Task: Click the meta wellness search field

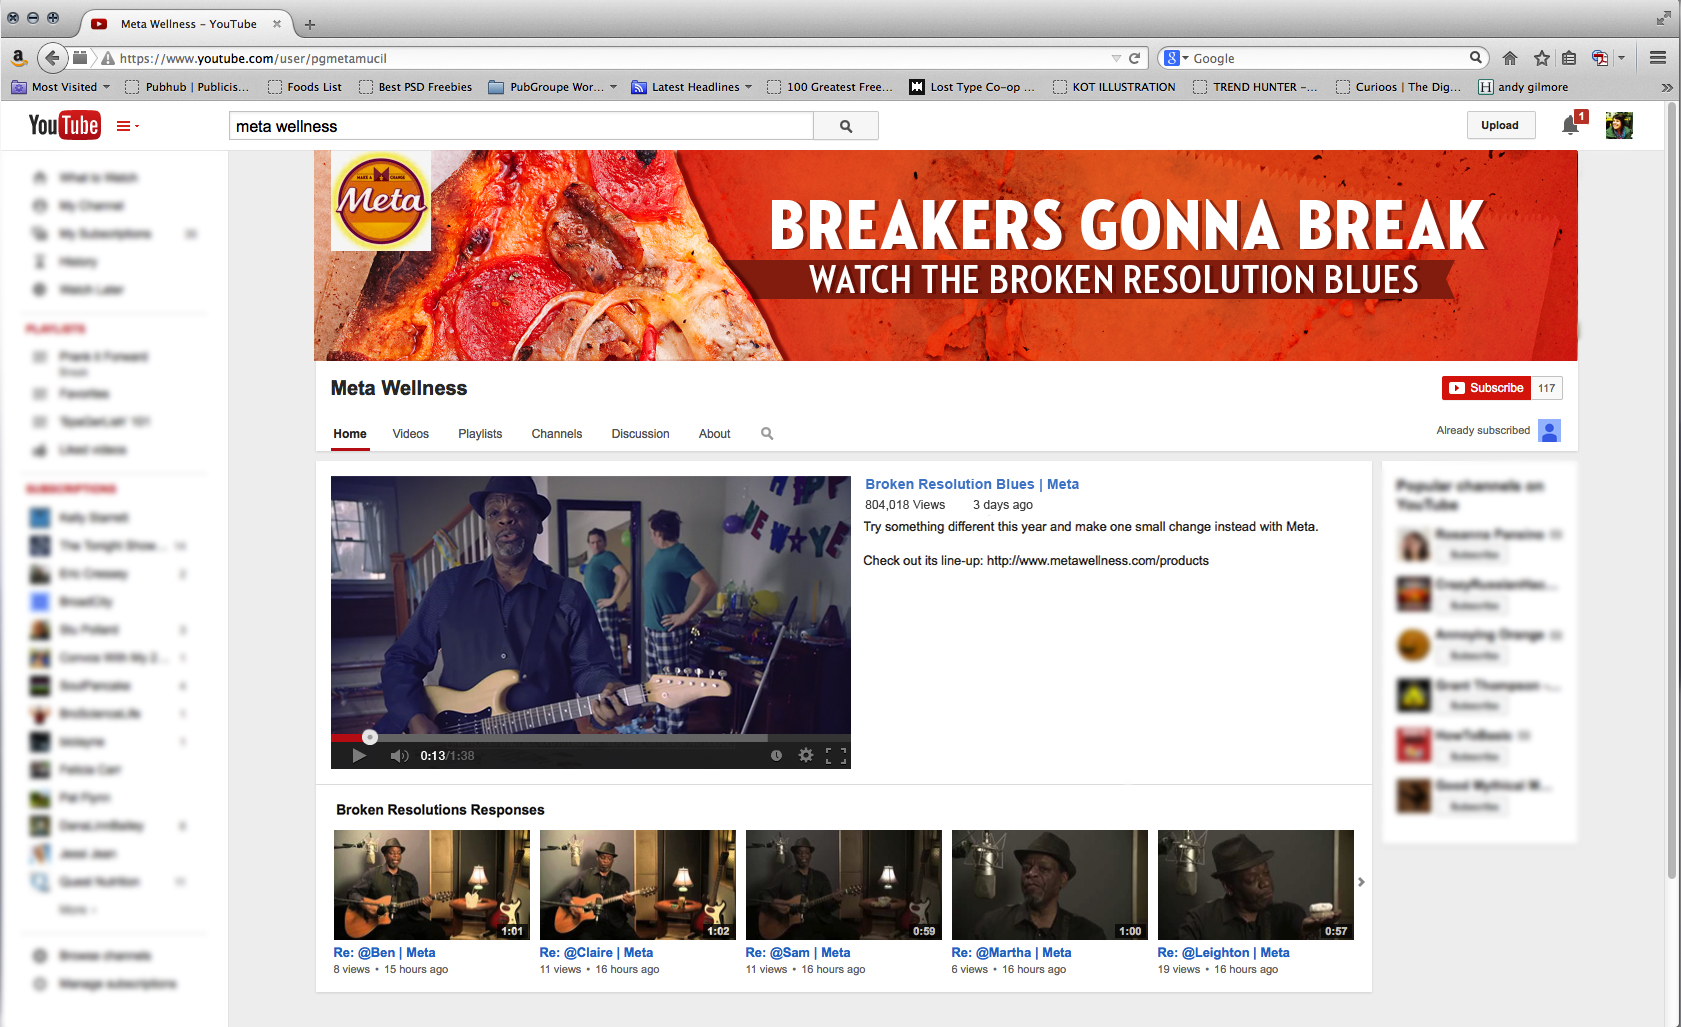Action: point(521,126)
